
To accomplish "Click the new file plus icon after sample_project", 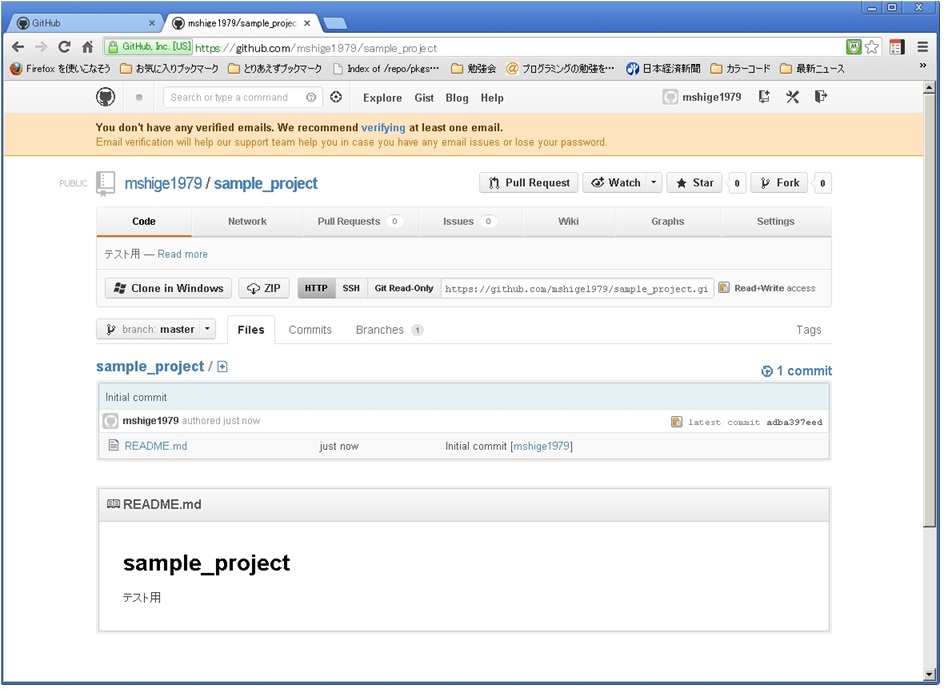I will (223, 367).
